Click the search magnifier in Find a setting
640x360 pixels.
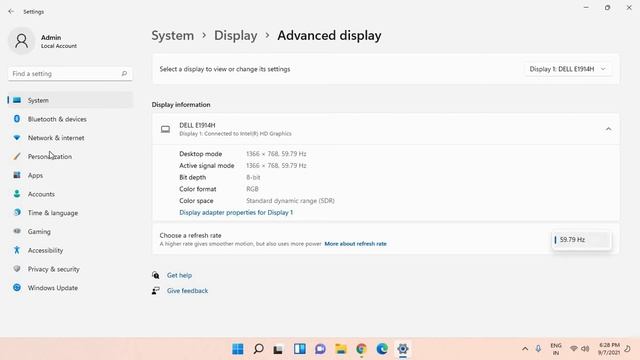[x=124, y=74]
